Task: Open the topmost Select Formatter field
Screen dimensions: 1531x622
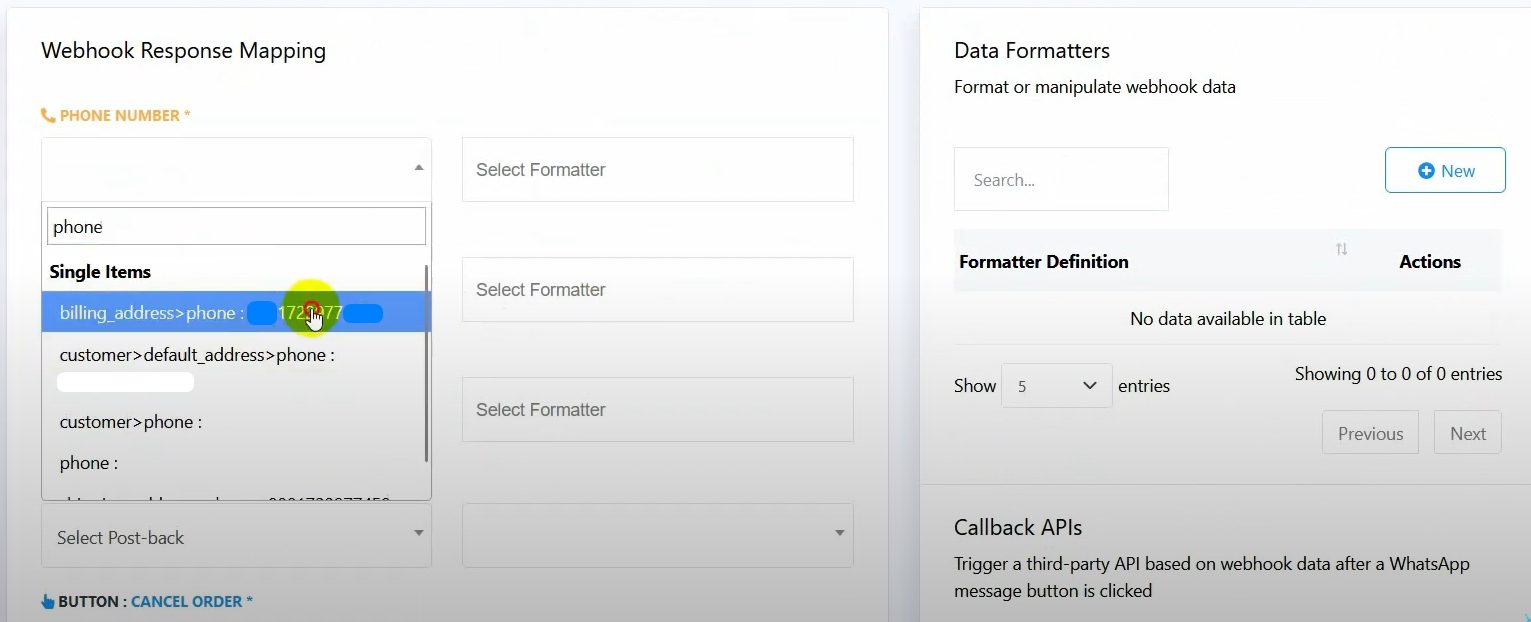Action: [x=657, y=170]
